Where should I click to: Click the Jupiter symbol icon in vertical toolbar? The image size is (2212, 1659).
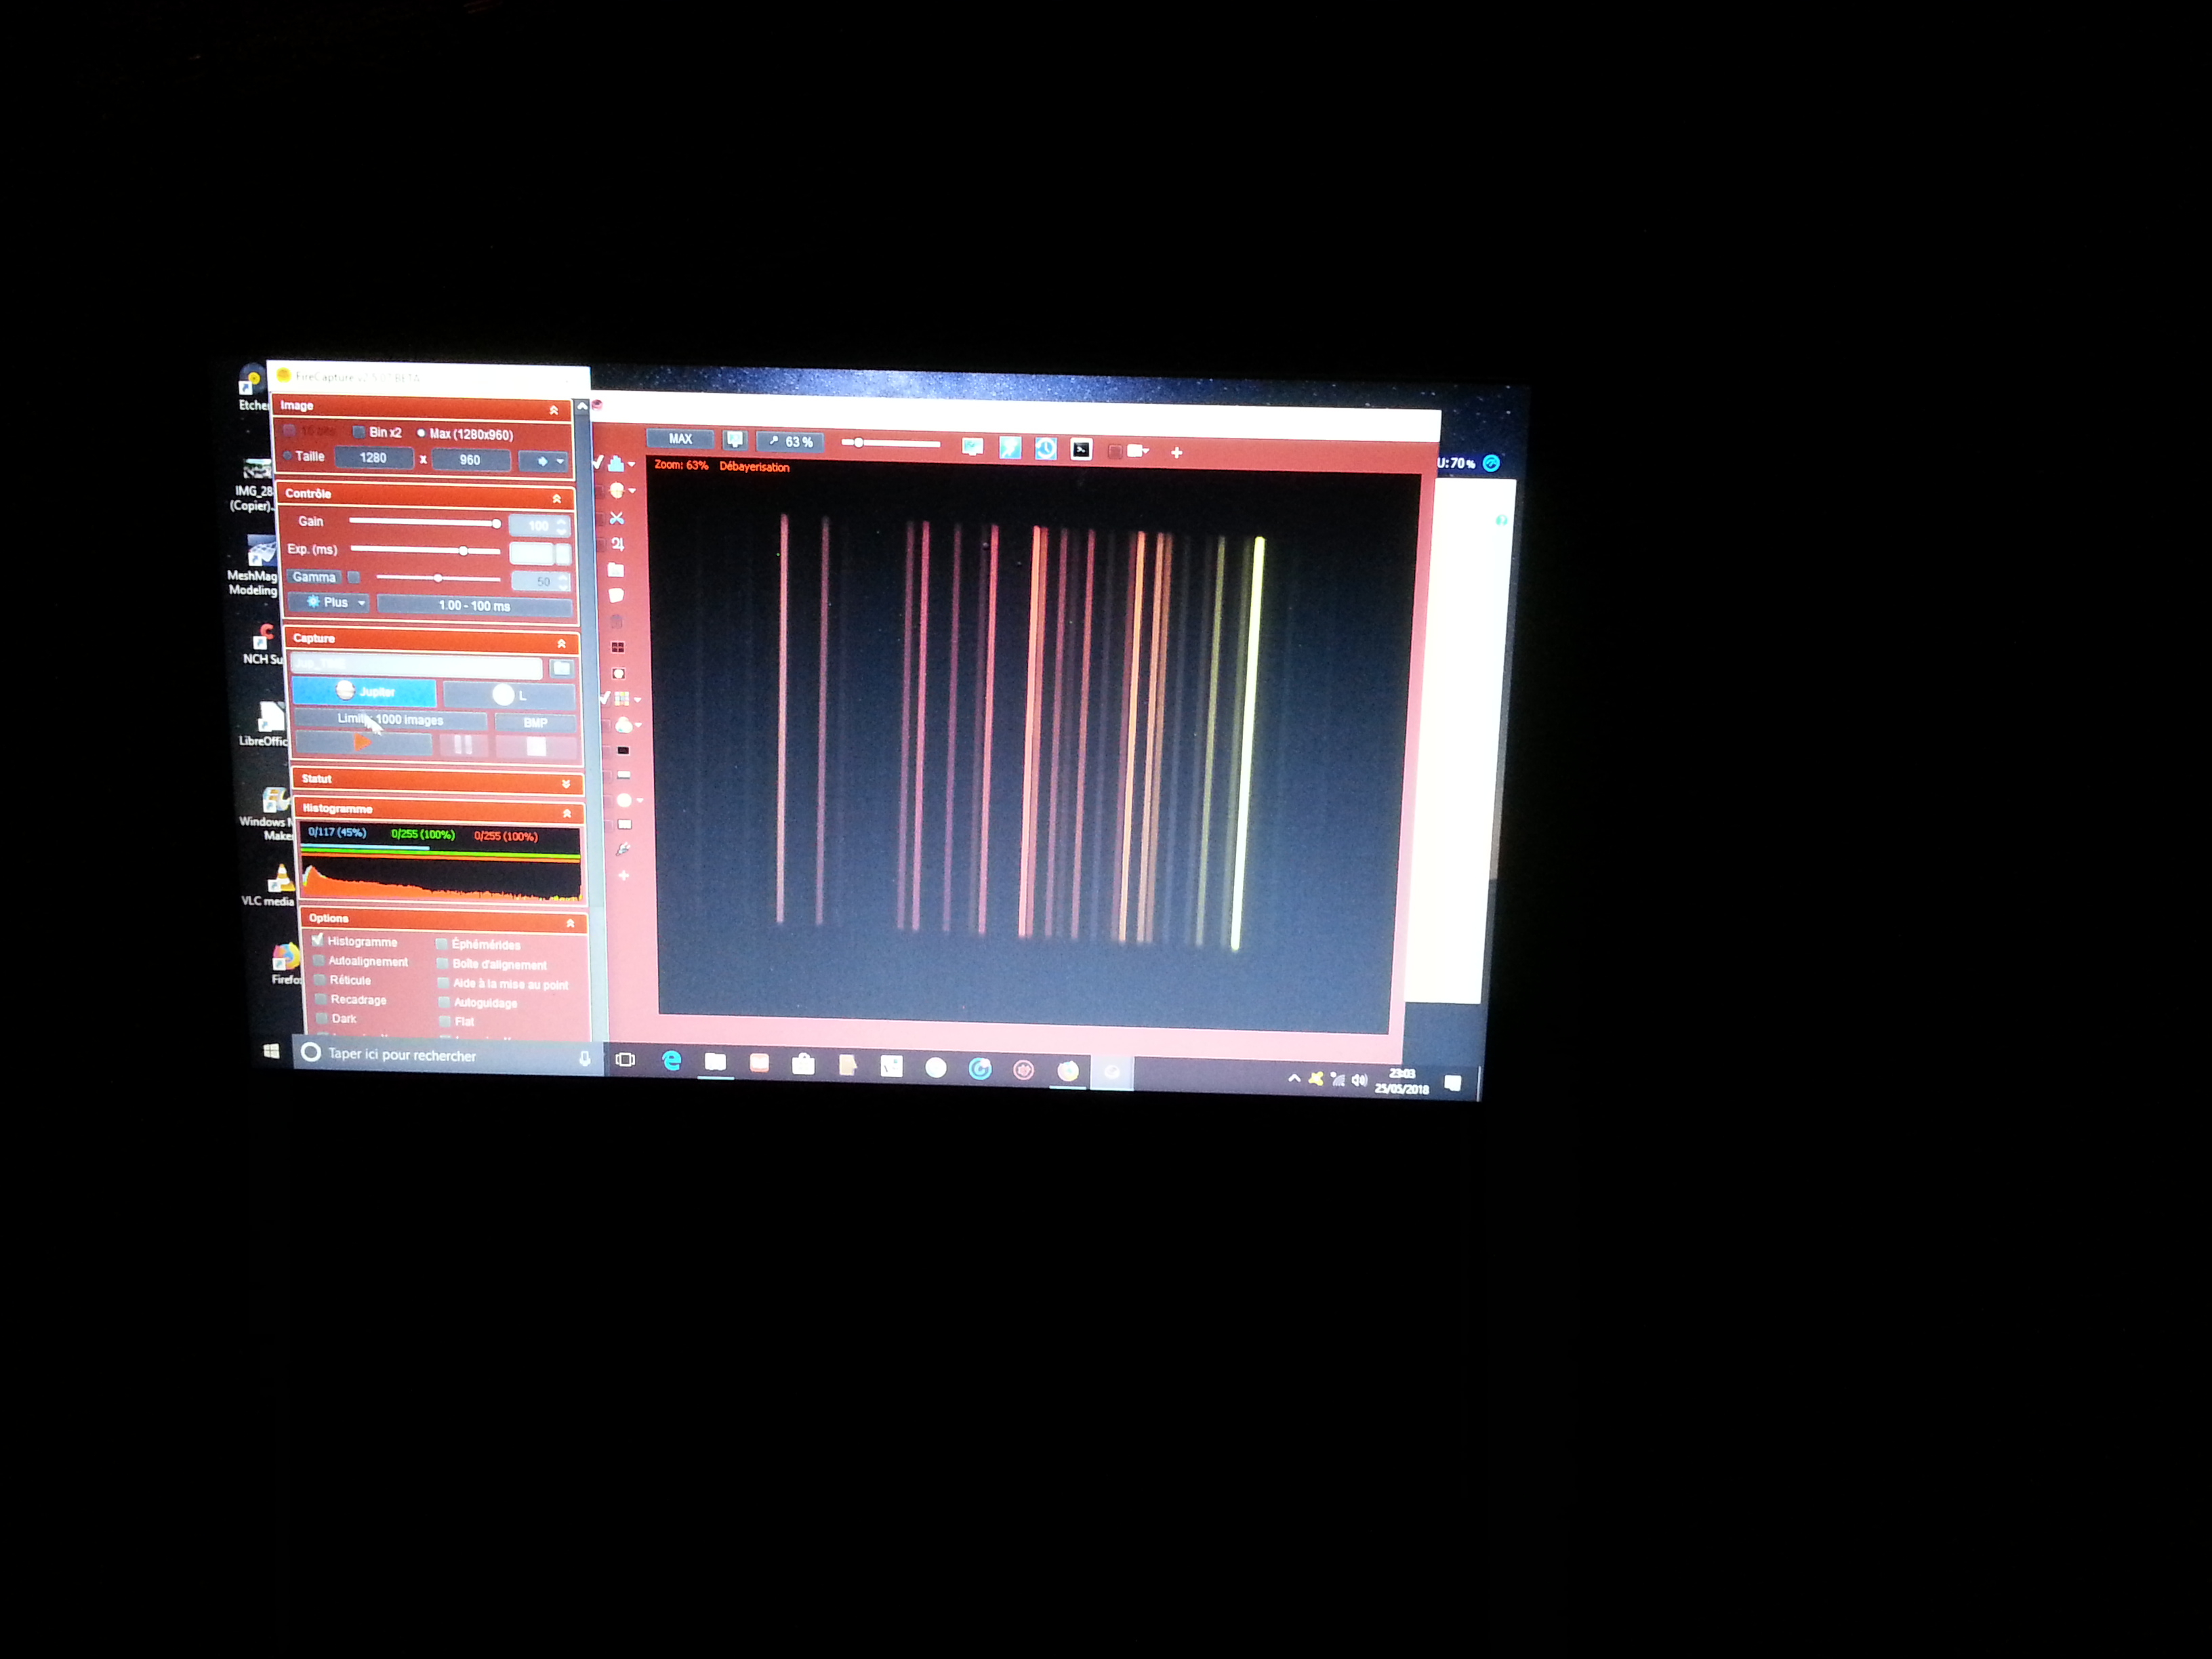(617, 544)
